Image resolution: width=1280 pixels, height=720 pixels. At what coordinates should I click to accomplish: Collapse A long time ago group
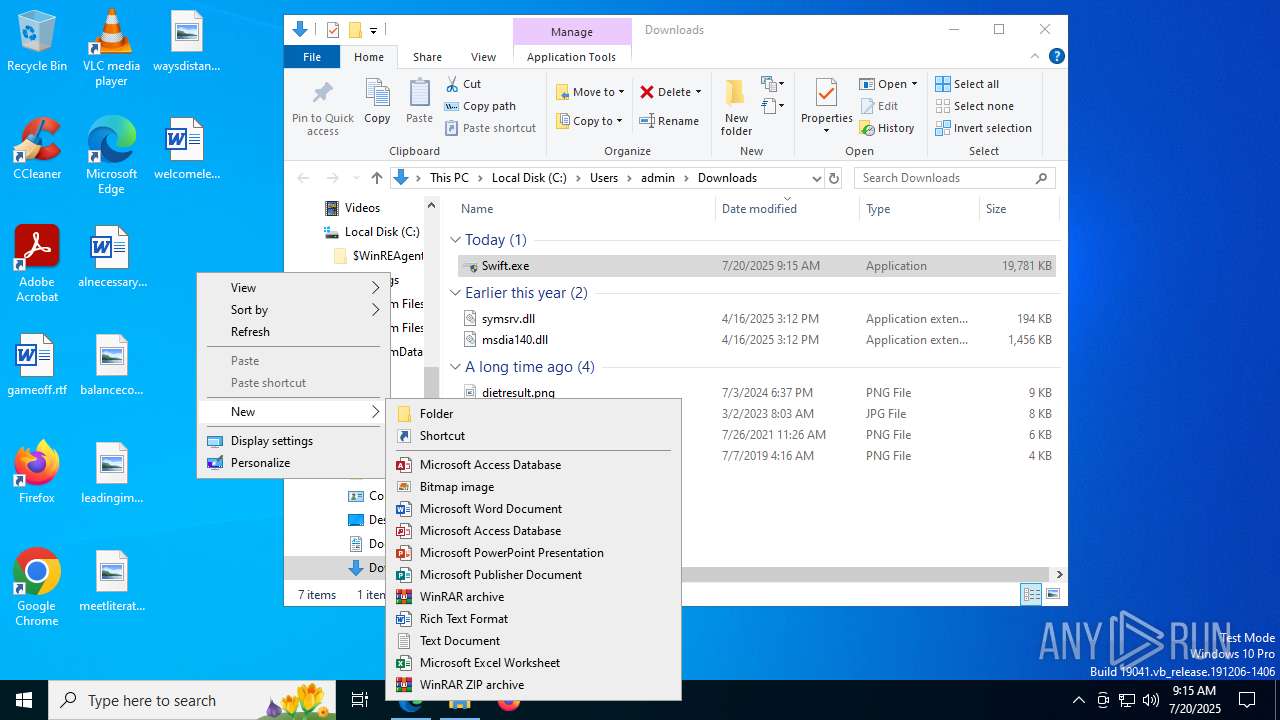click(x=455, y=367)
